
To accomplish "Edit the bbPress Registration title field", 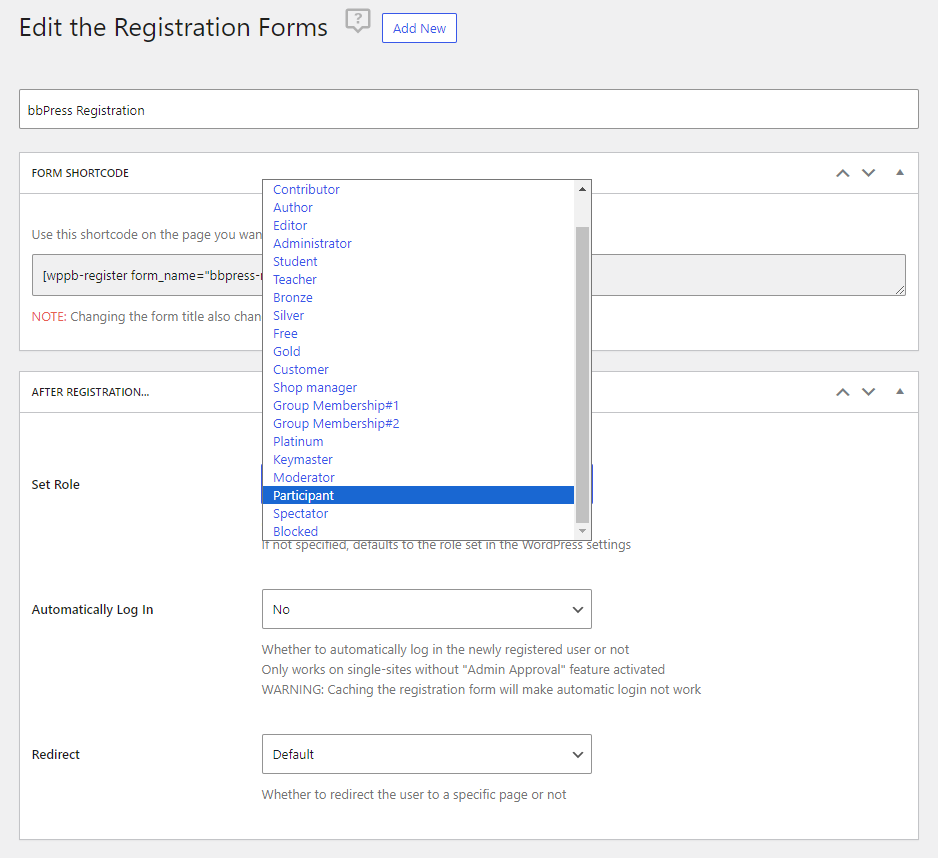I will [468, 110].
